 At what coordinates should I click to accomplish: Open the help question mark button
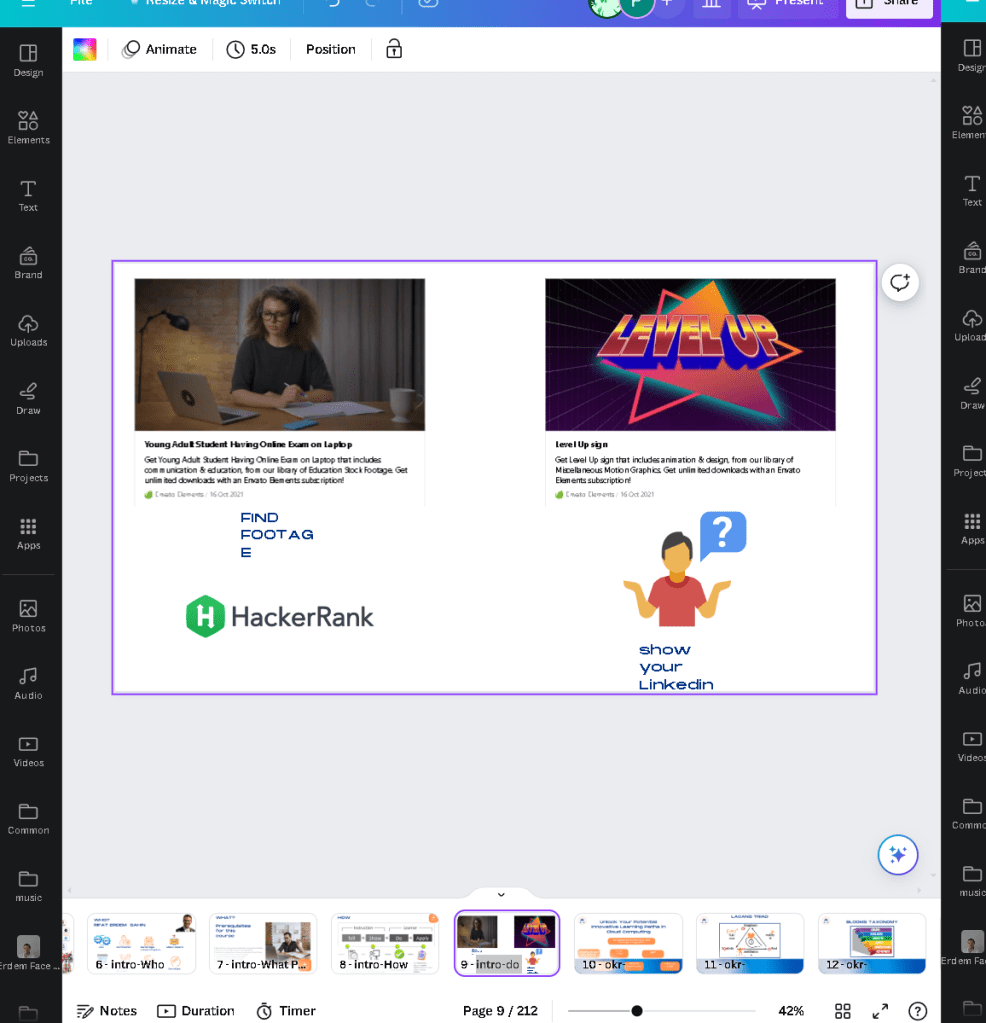(x=917, y=1011)
